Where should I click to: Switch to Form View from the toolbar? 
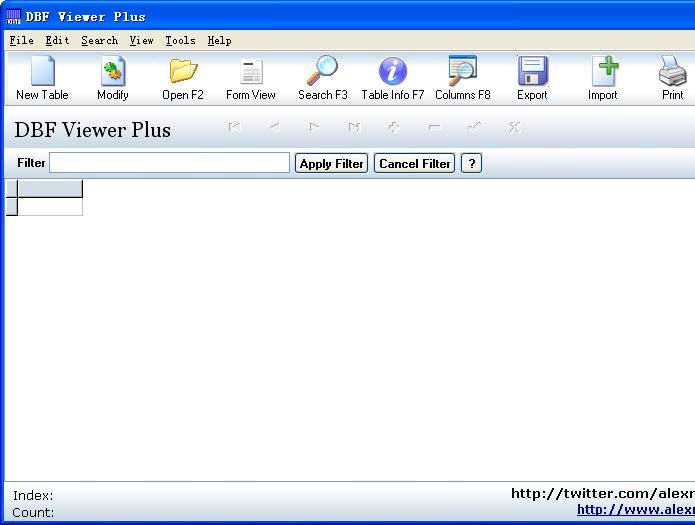(x=251, y=78)
